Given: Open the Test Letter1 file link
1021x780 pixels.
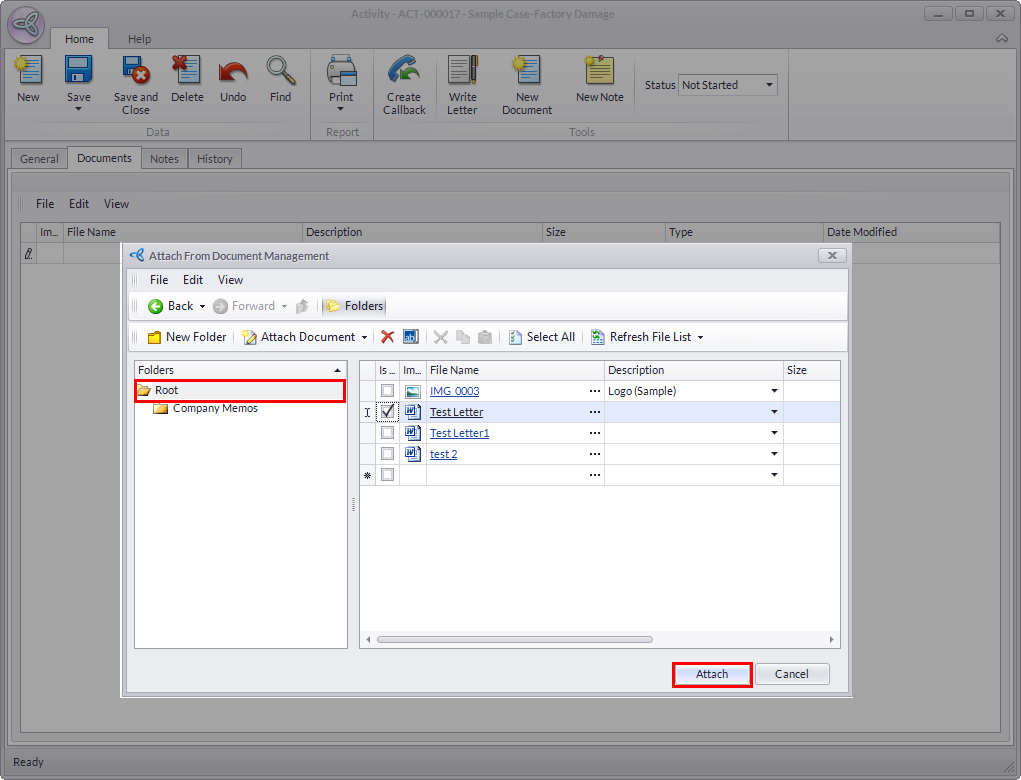Looking at the screenshot, I should (x=459, y=433).
